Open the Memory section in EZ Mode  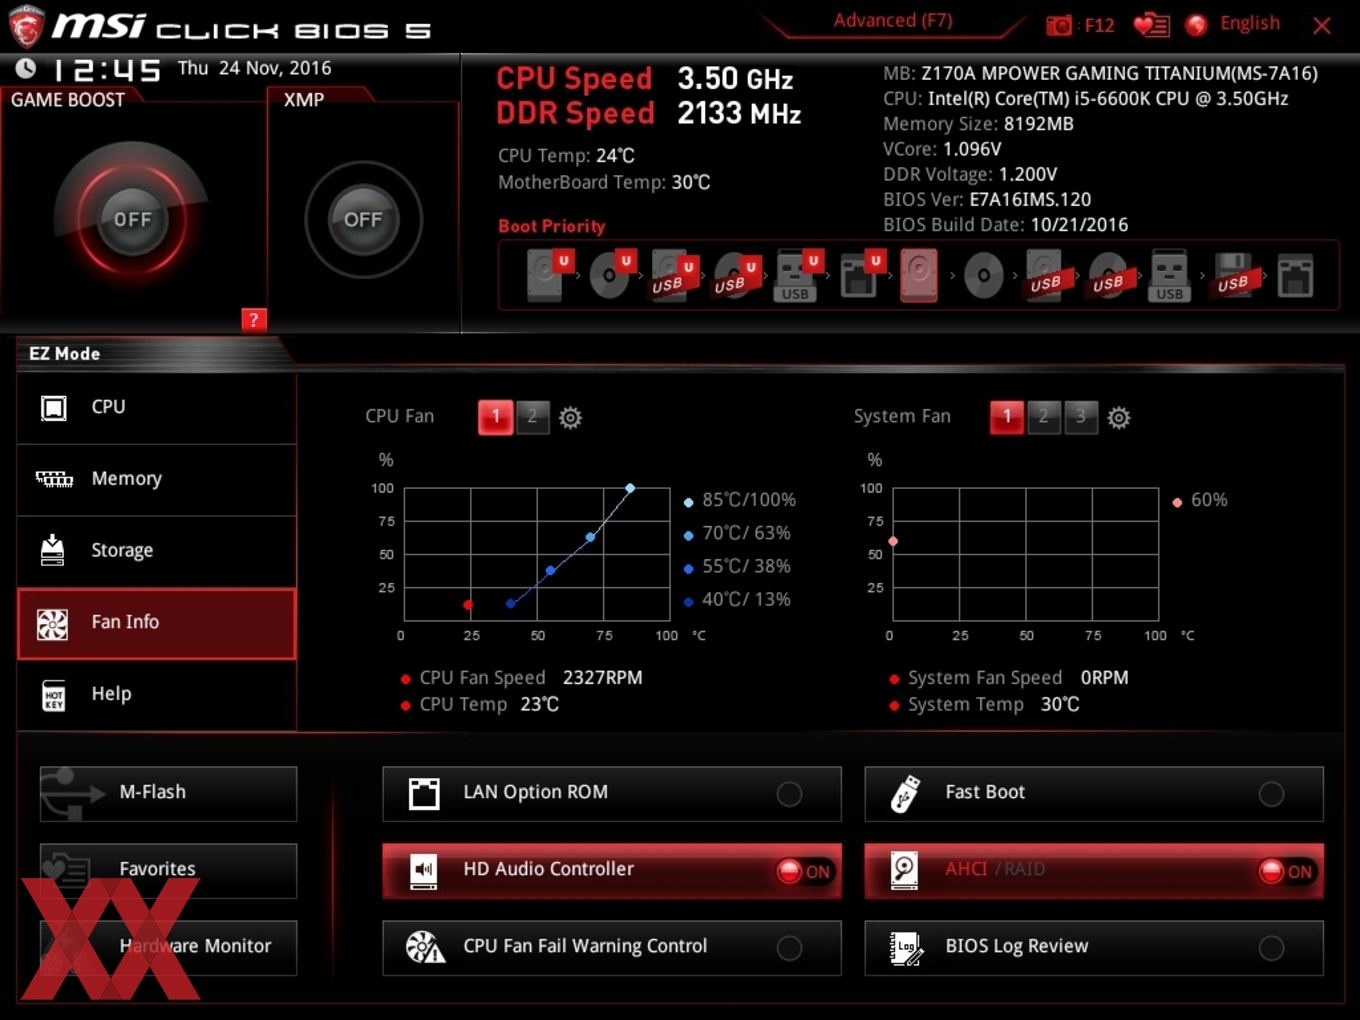(157, 479)
